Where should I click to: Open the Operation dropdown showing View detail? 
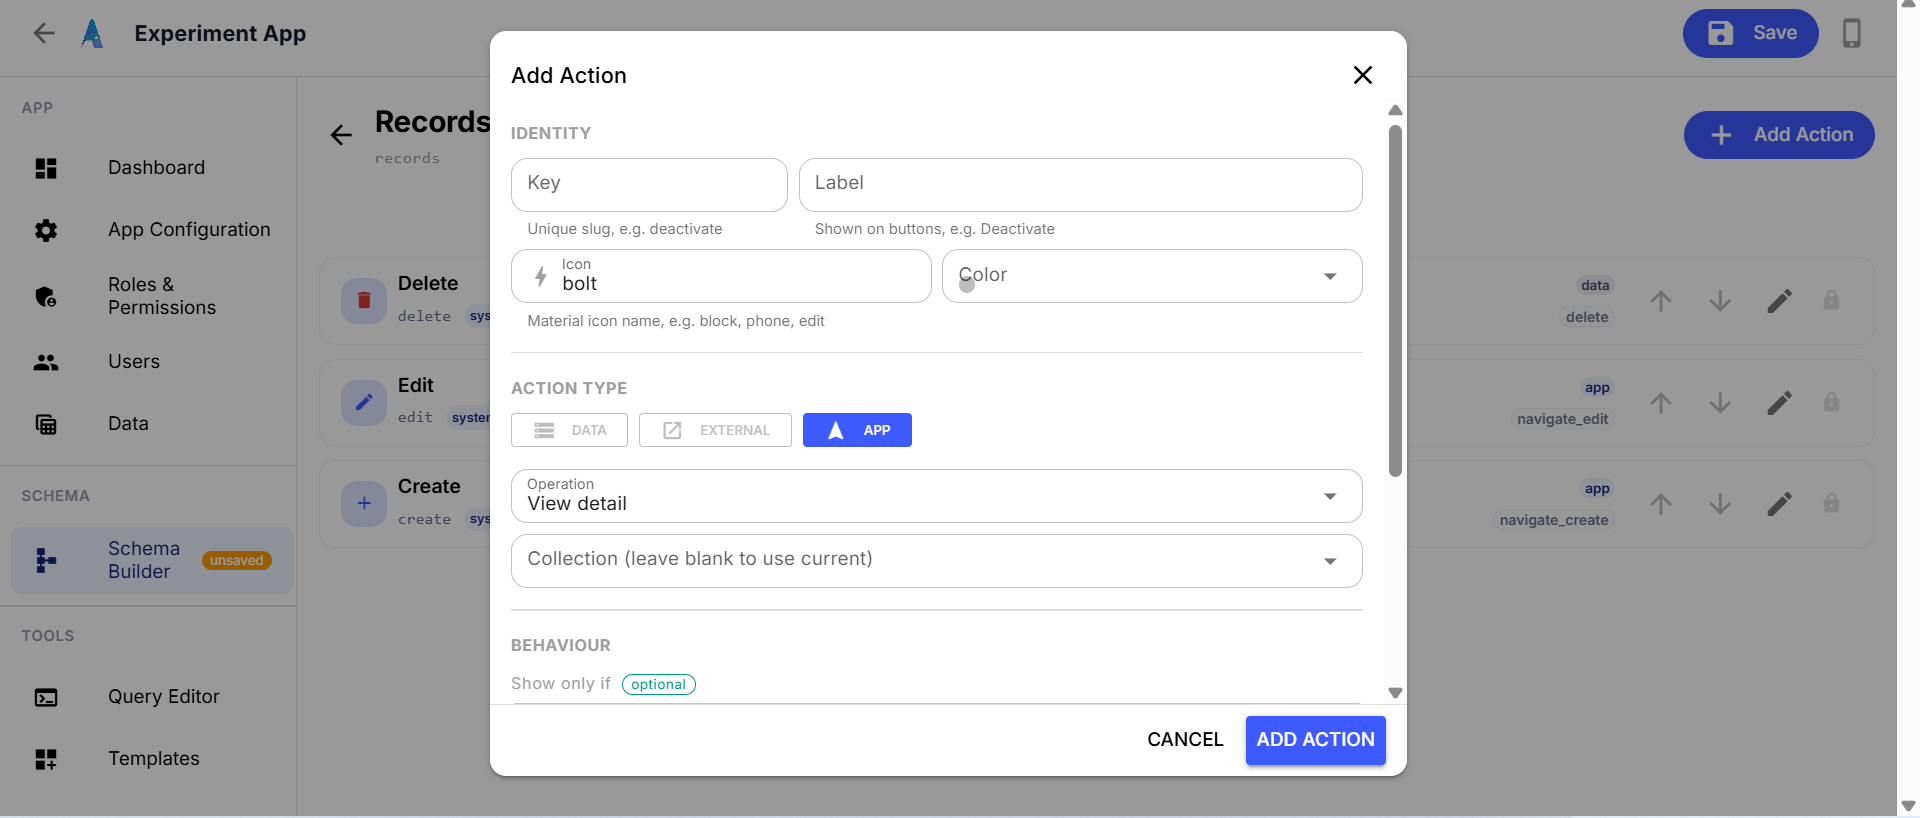tap(936, 496)
